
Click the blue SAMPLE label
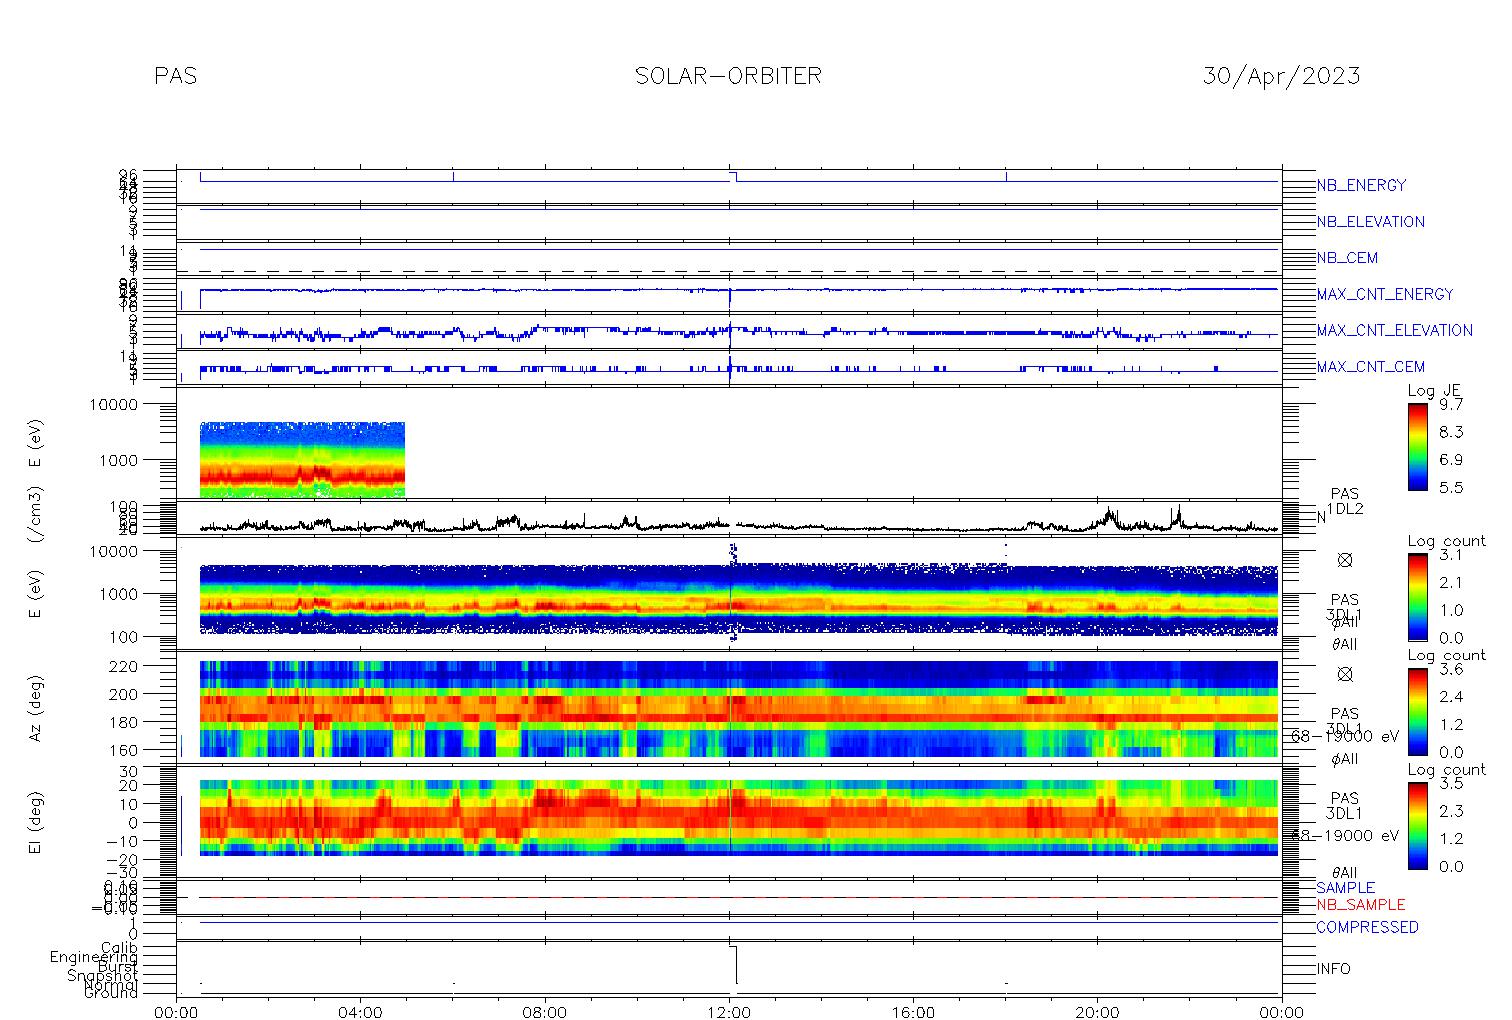[1345, 888]
